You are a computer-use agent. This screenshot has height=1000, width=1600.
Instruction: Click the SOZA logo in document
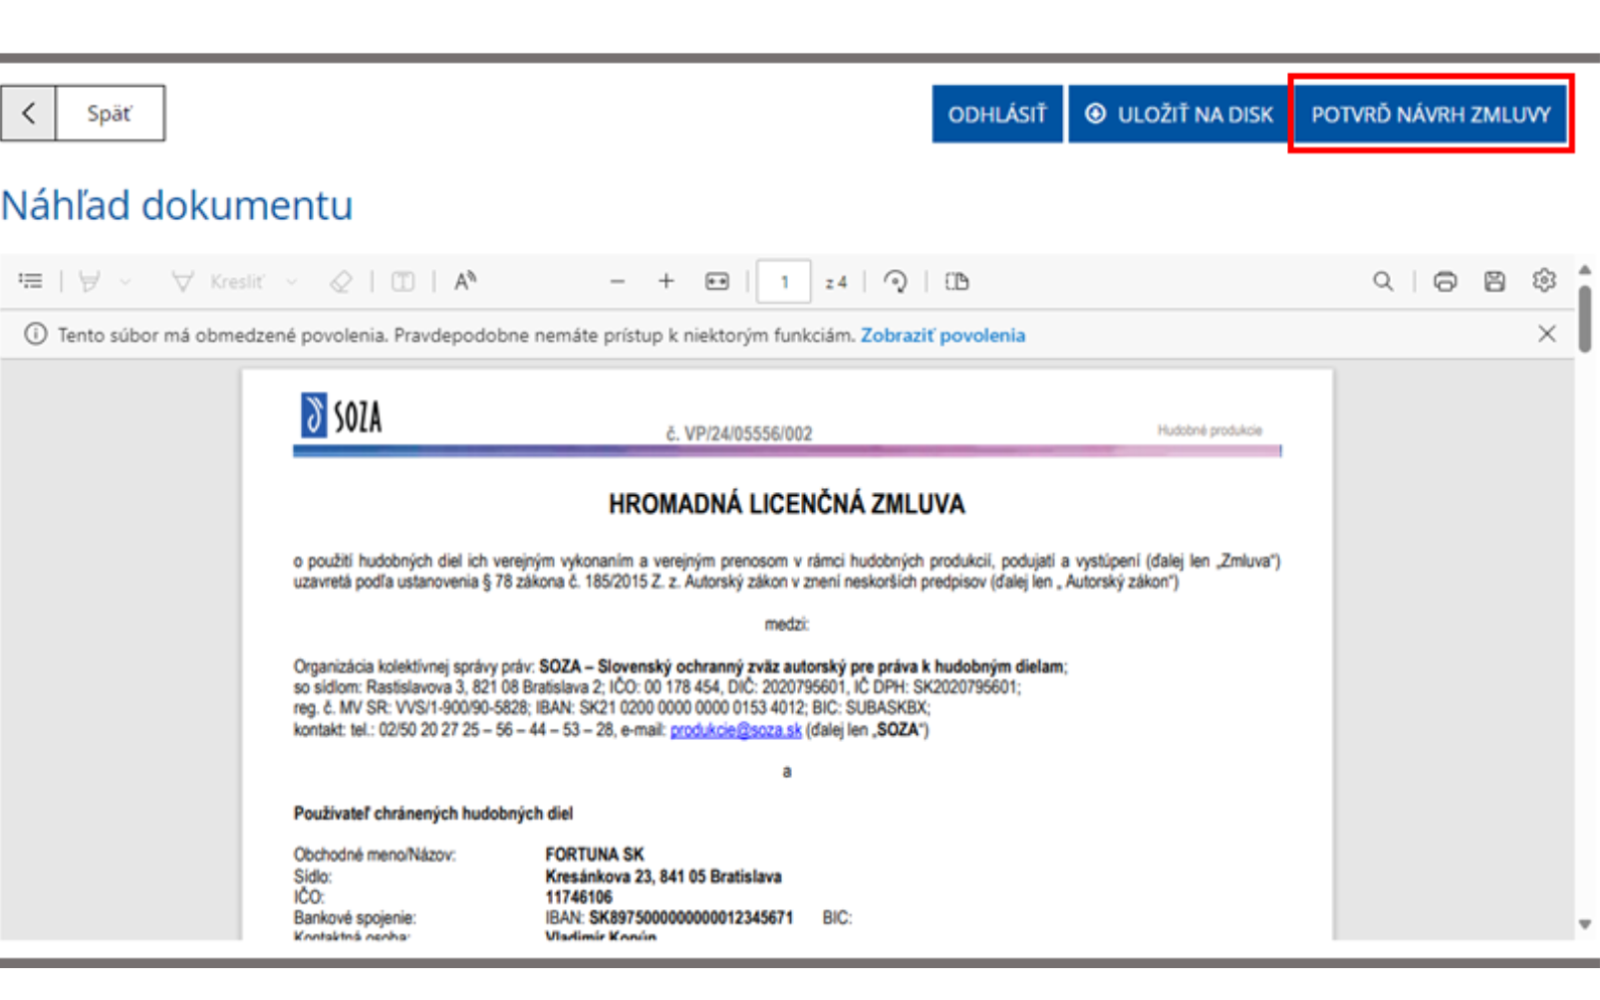(x=341, y=415)
